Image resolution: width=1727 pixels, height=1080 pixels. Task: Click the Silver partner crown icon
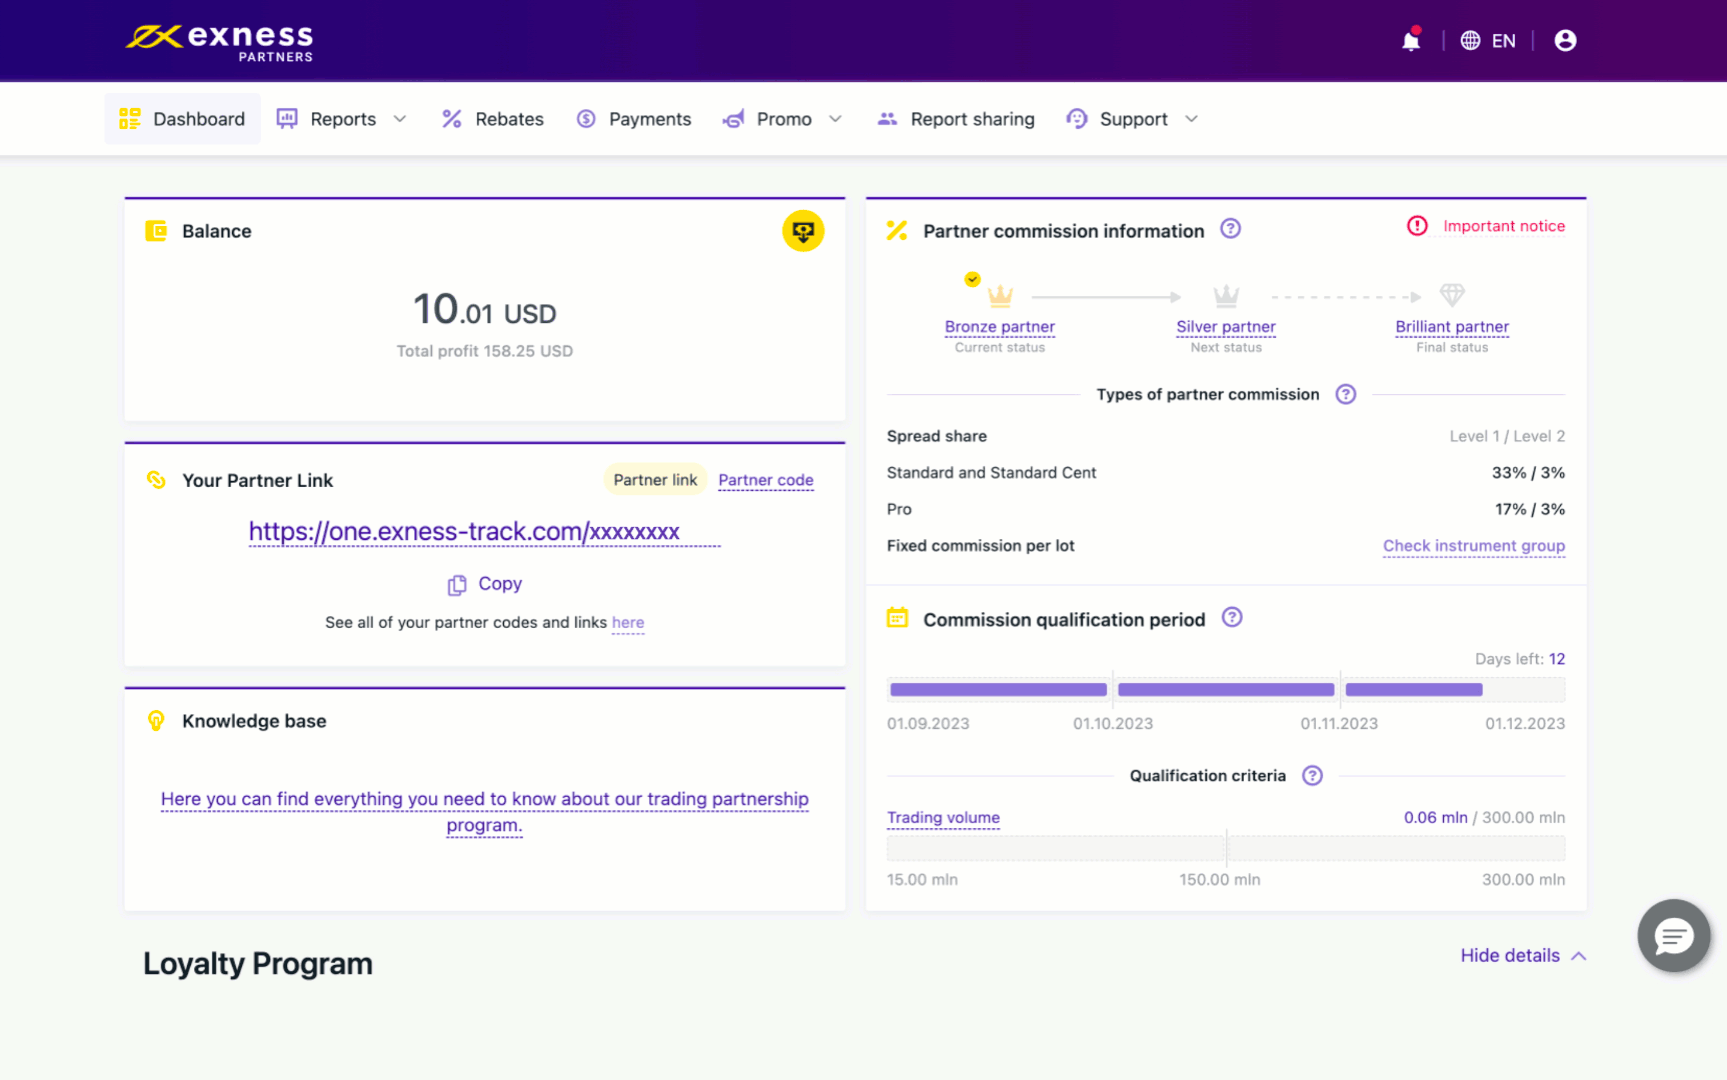click(x=1226, y=296)
